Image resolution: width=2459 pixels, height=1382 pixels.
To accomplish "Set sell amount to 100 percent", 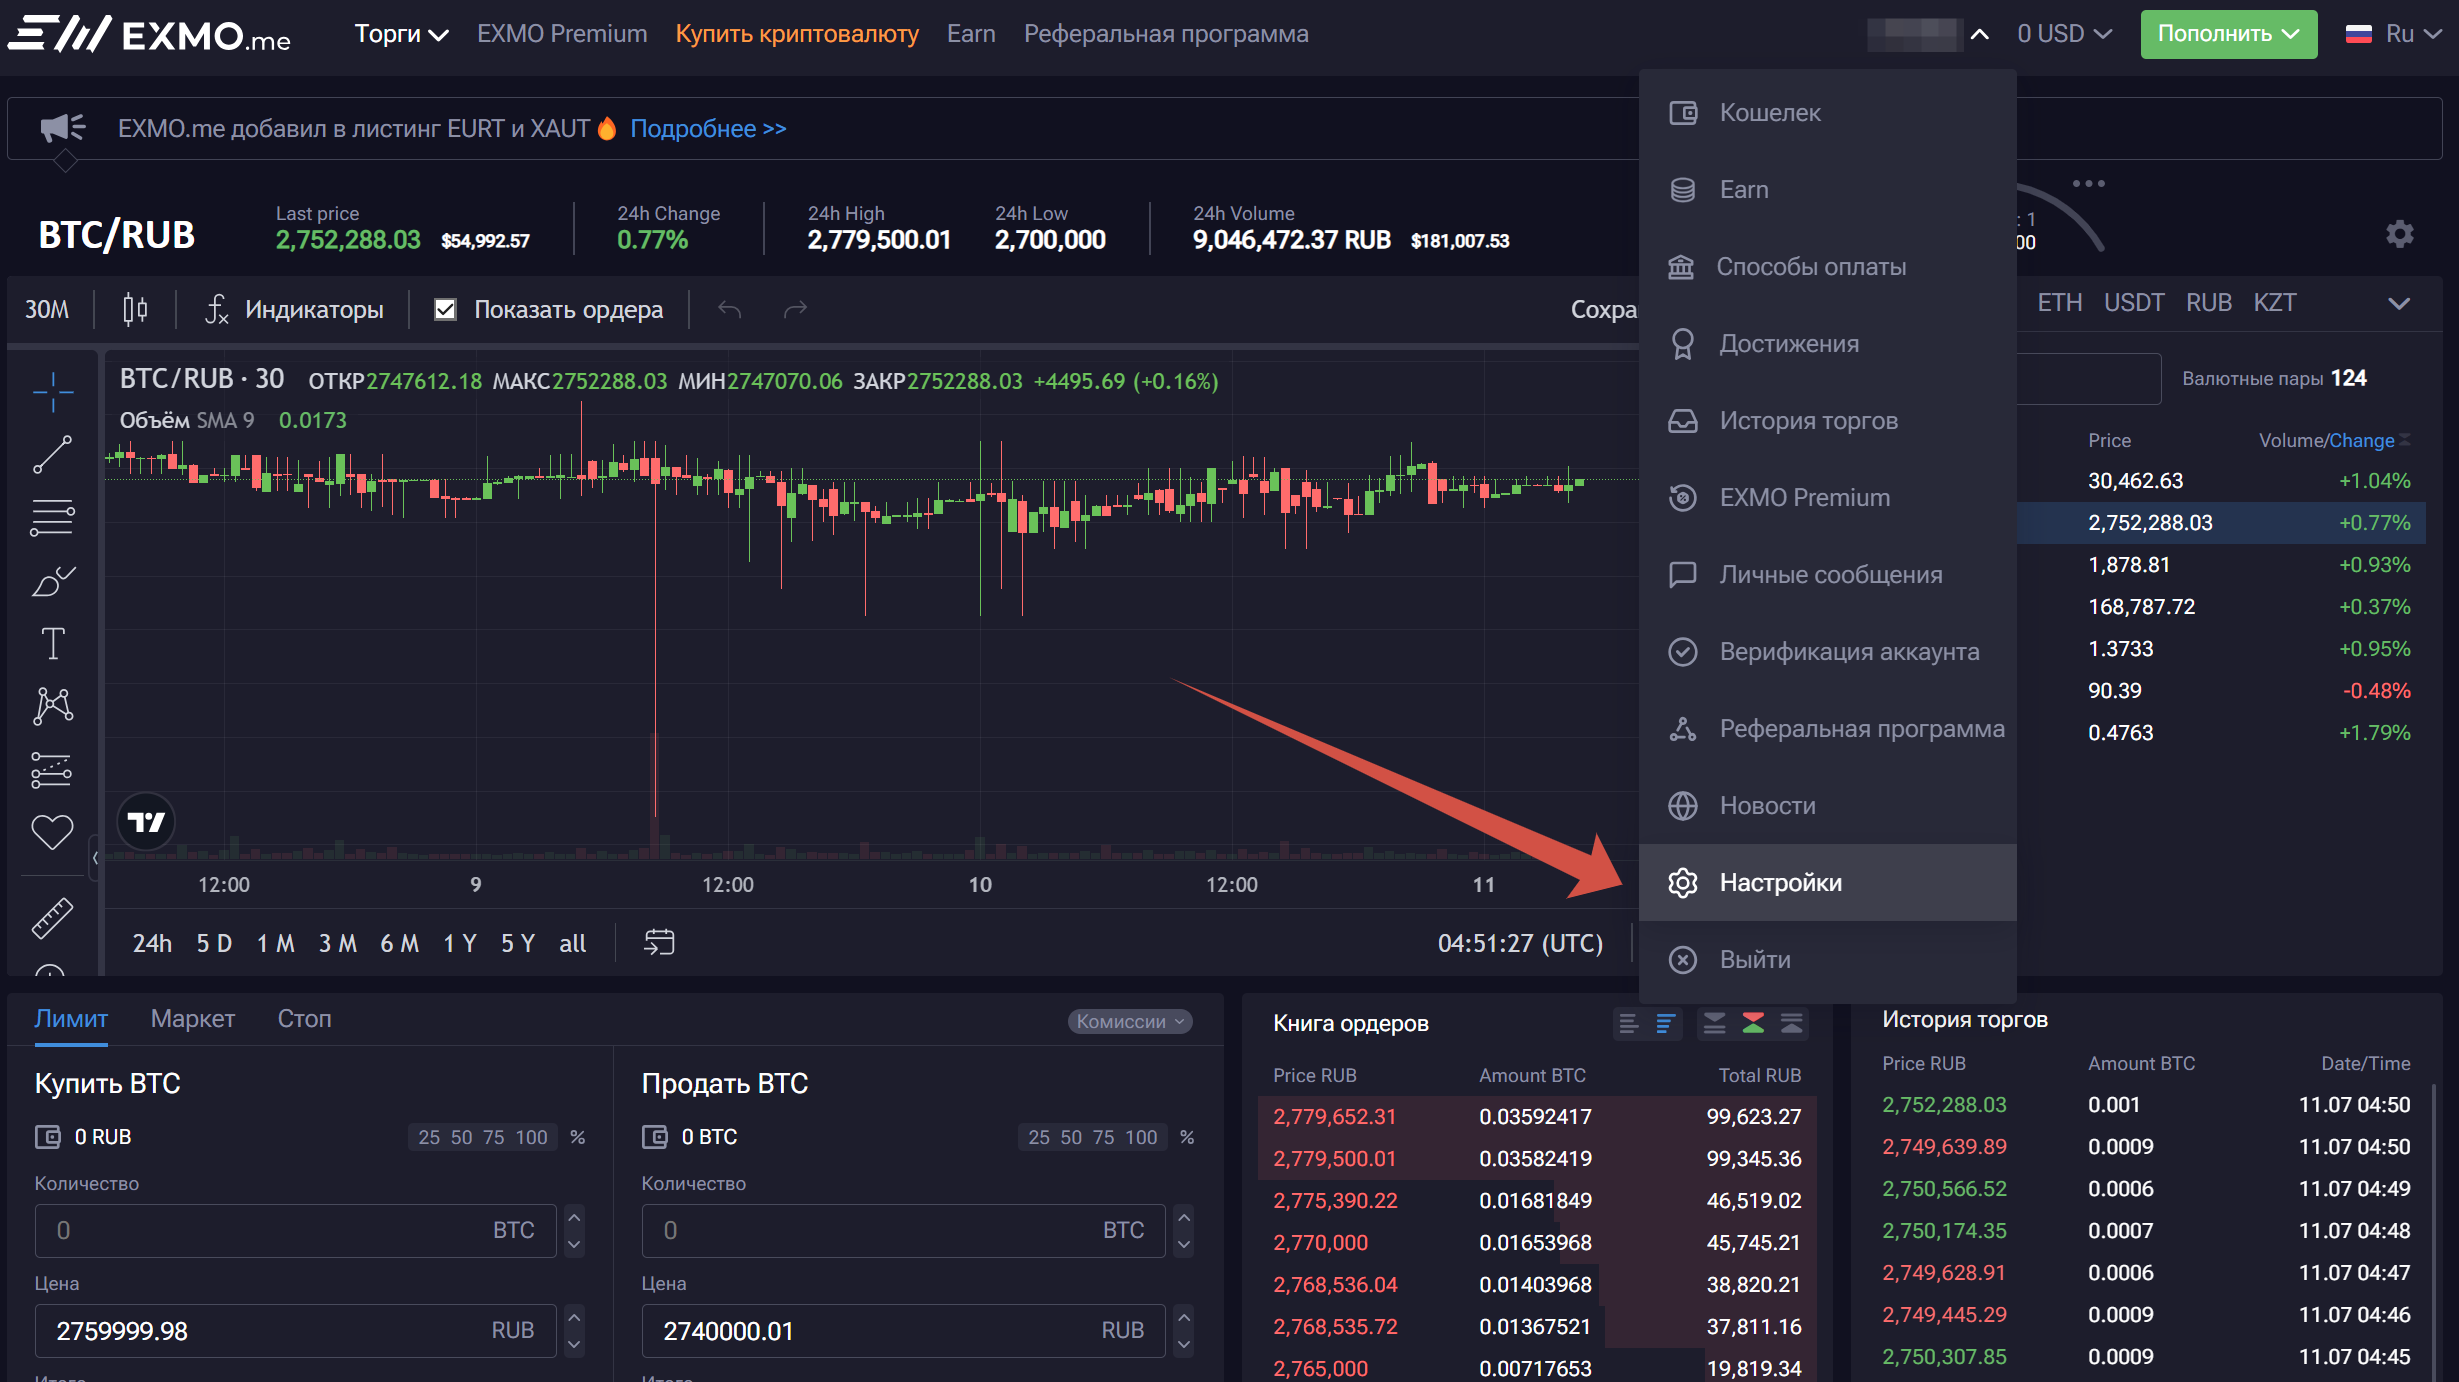I will (1141, 1137).
